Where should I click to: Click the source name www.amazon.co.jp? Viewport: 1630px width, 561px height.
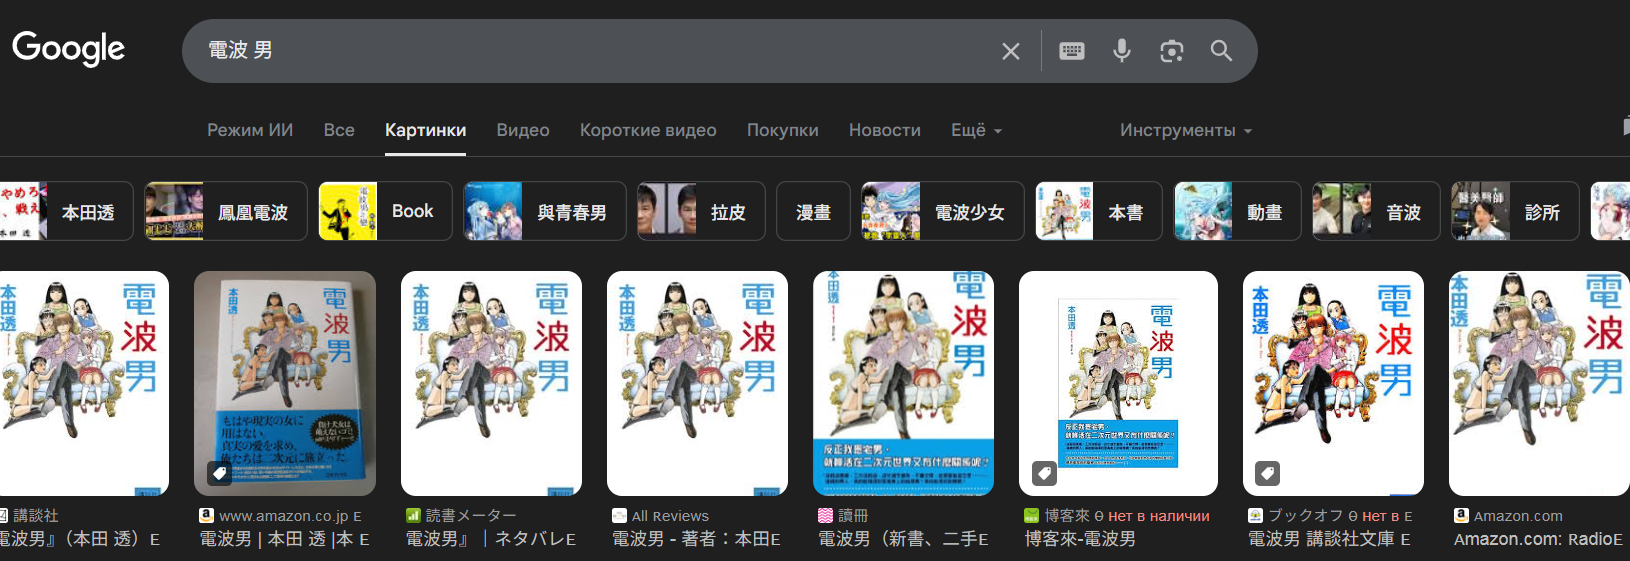(x=284, y=516)
